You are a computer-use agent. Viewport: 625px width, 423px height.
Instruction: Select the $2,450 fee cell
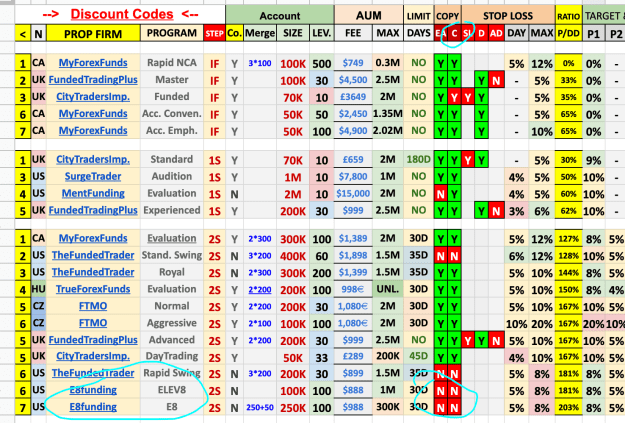[x=353, y=114]
